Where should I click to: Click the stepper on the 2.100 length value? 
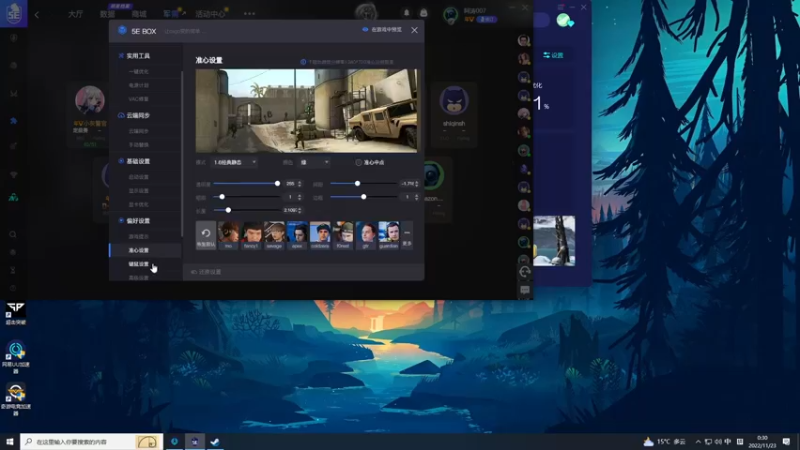click(299, 210)
